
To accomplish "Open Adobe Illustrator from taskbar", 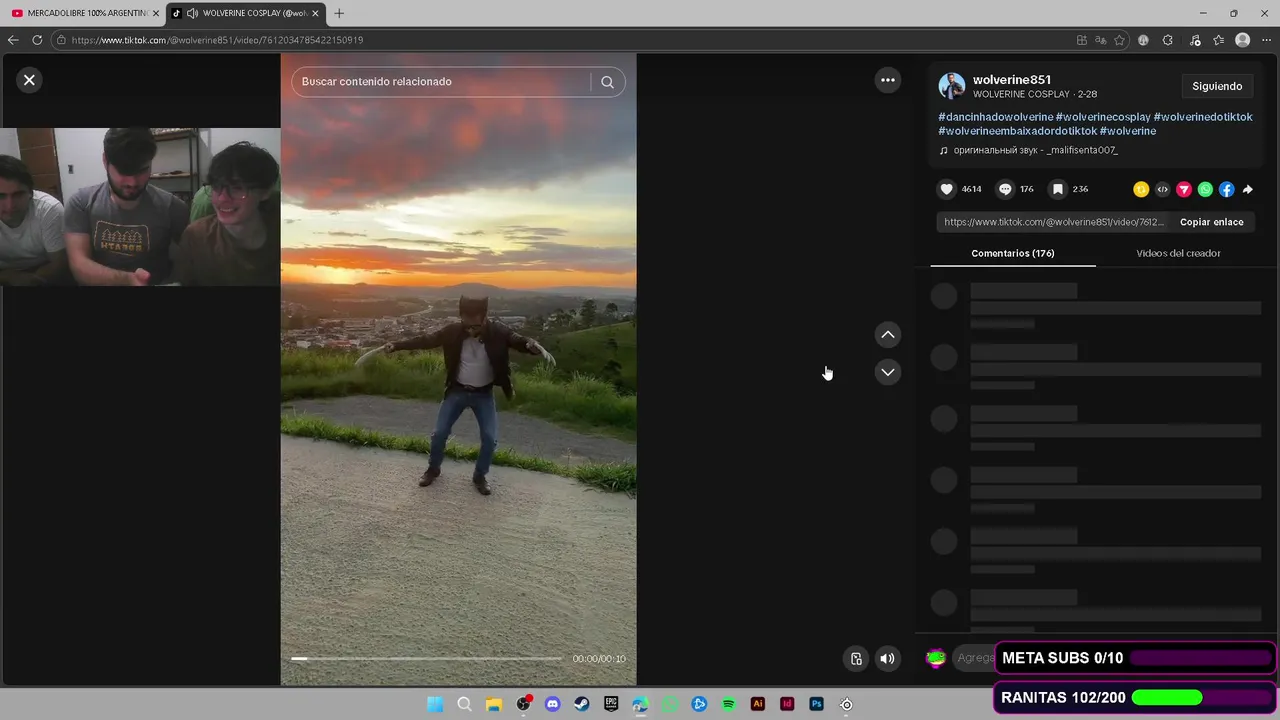I will tap(758, 704).
